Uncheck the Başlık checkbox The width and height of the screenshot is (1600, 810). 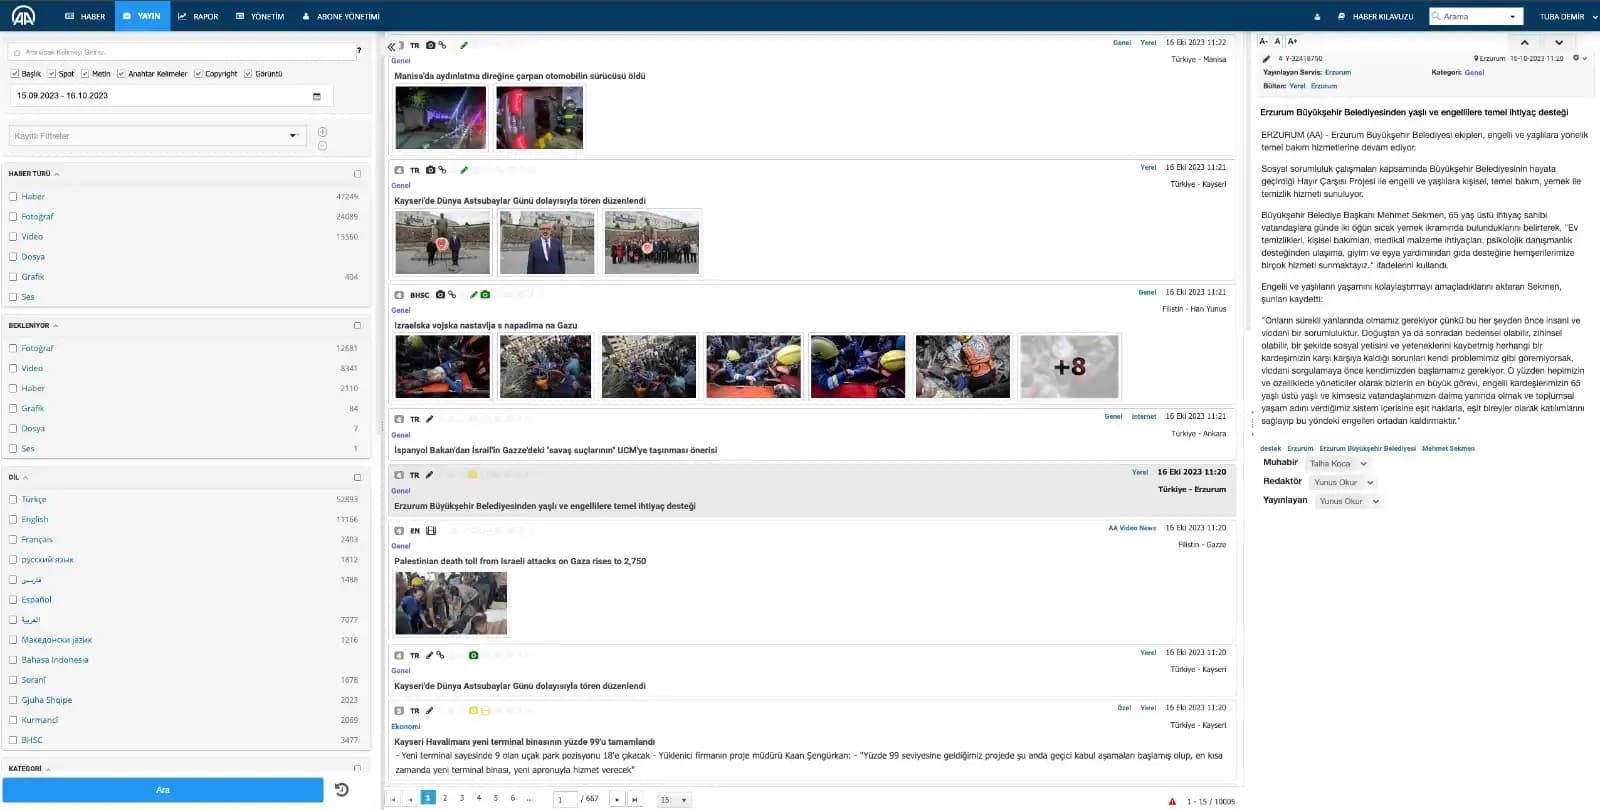tap(14, 74)
